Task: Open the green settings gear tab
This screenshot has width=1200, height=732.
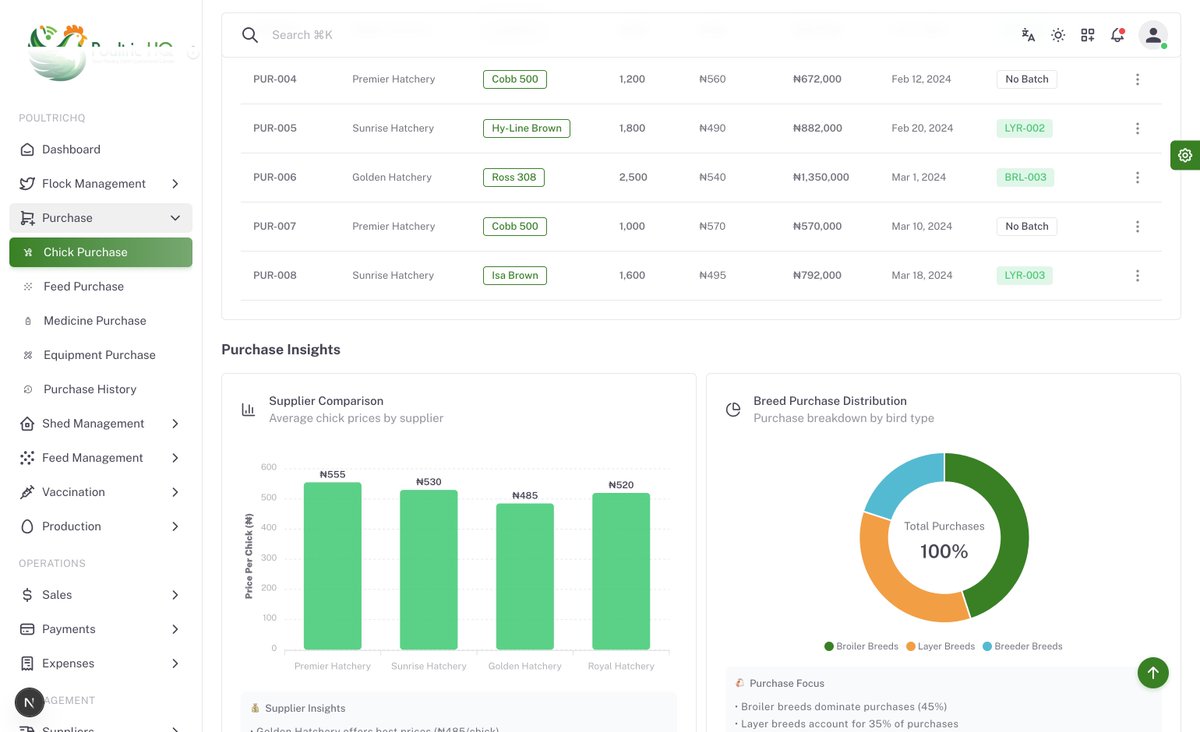Action: (1185, 155)
